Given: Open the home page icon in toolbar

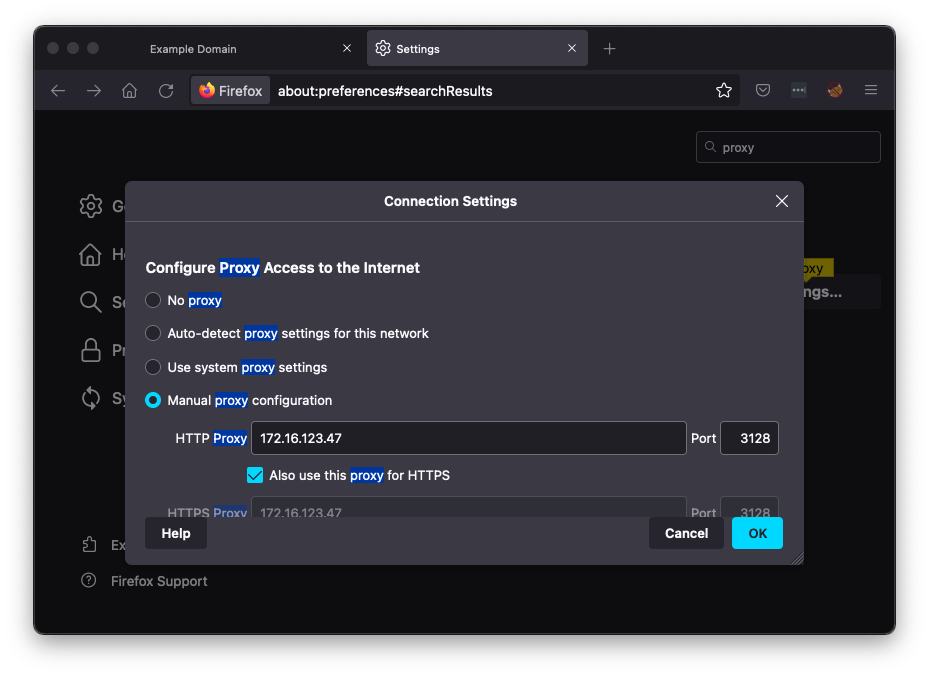Looking at the screenshot, I should tap(129, 91).
